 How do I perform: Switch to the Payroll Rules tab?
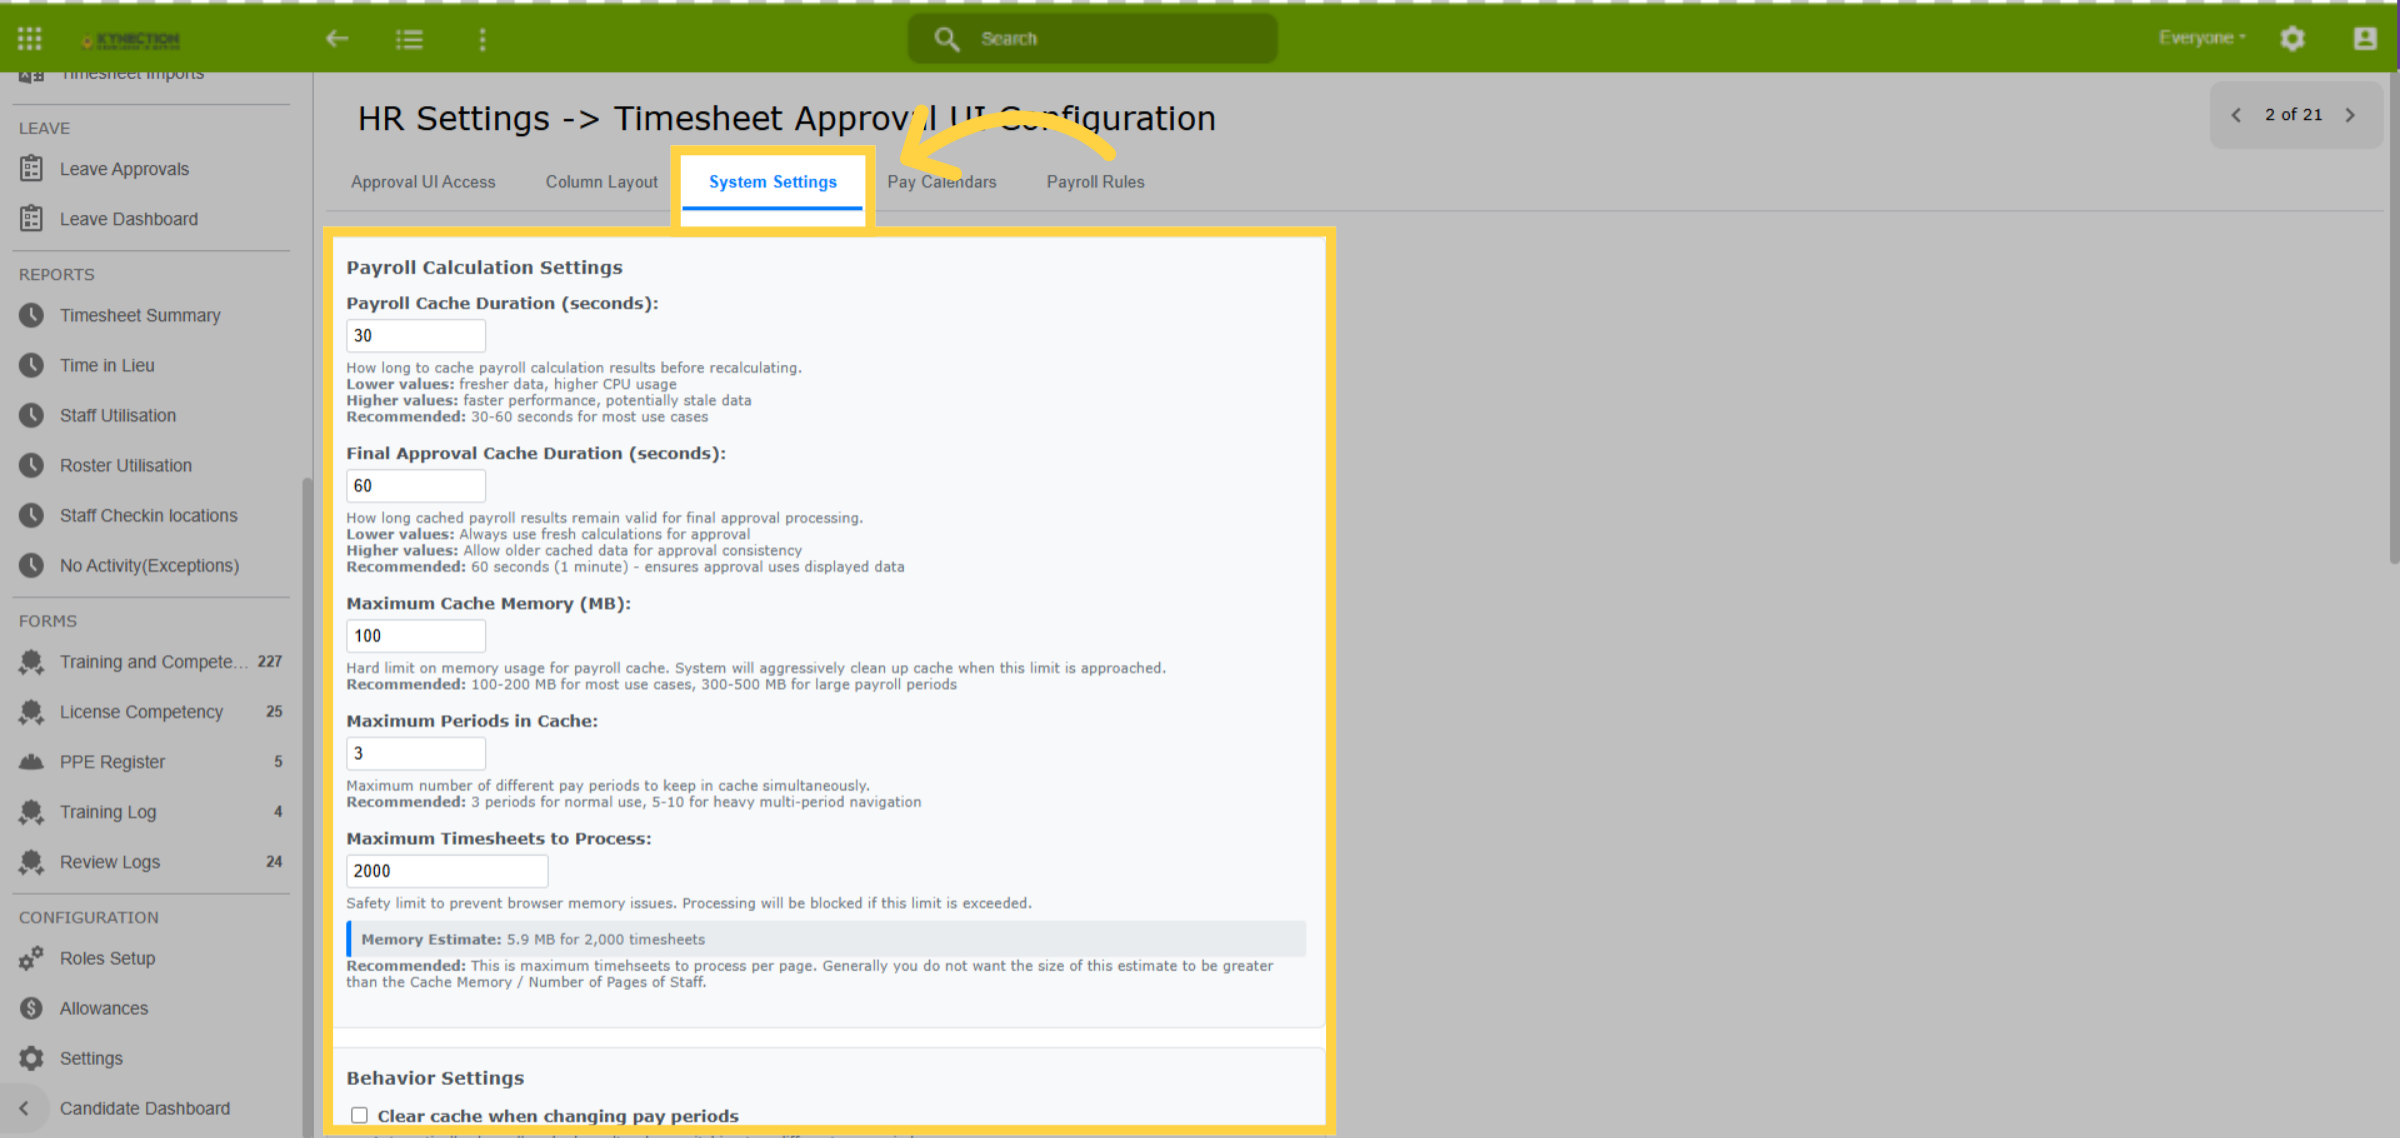[x=1095, y=182]
